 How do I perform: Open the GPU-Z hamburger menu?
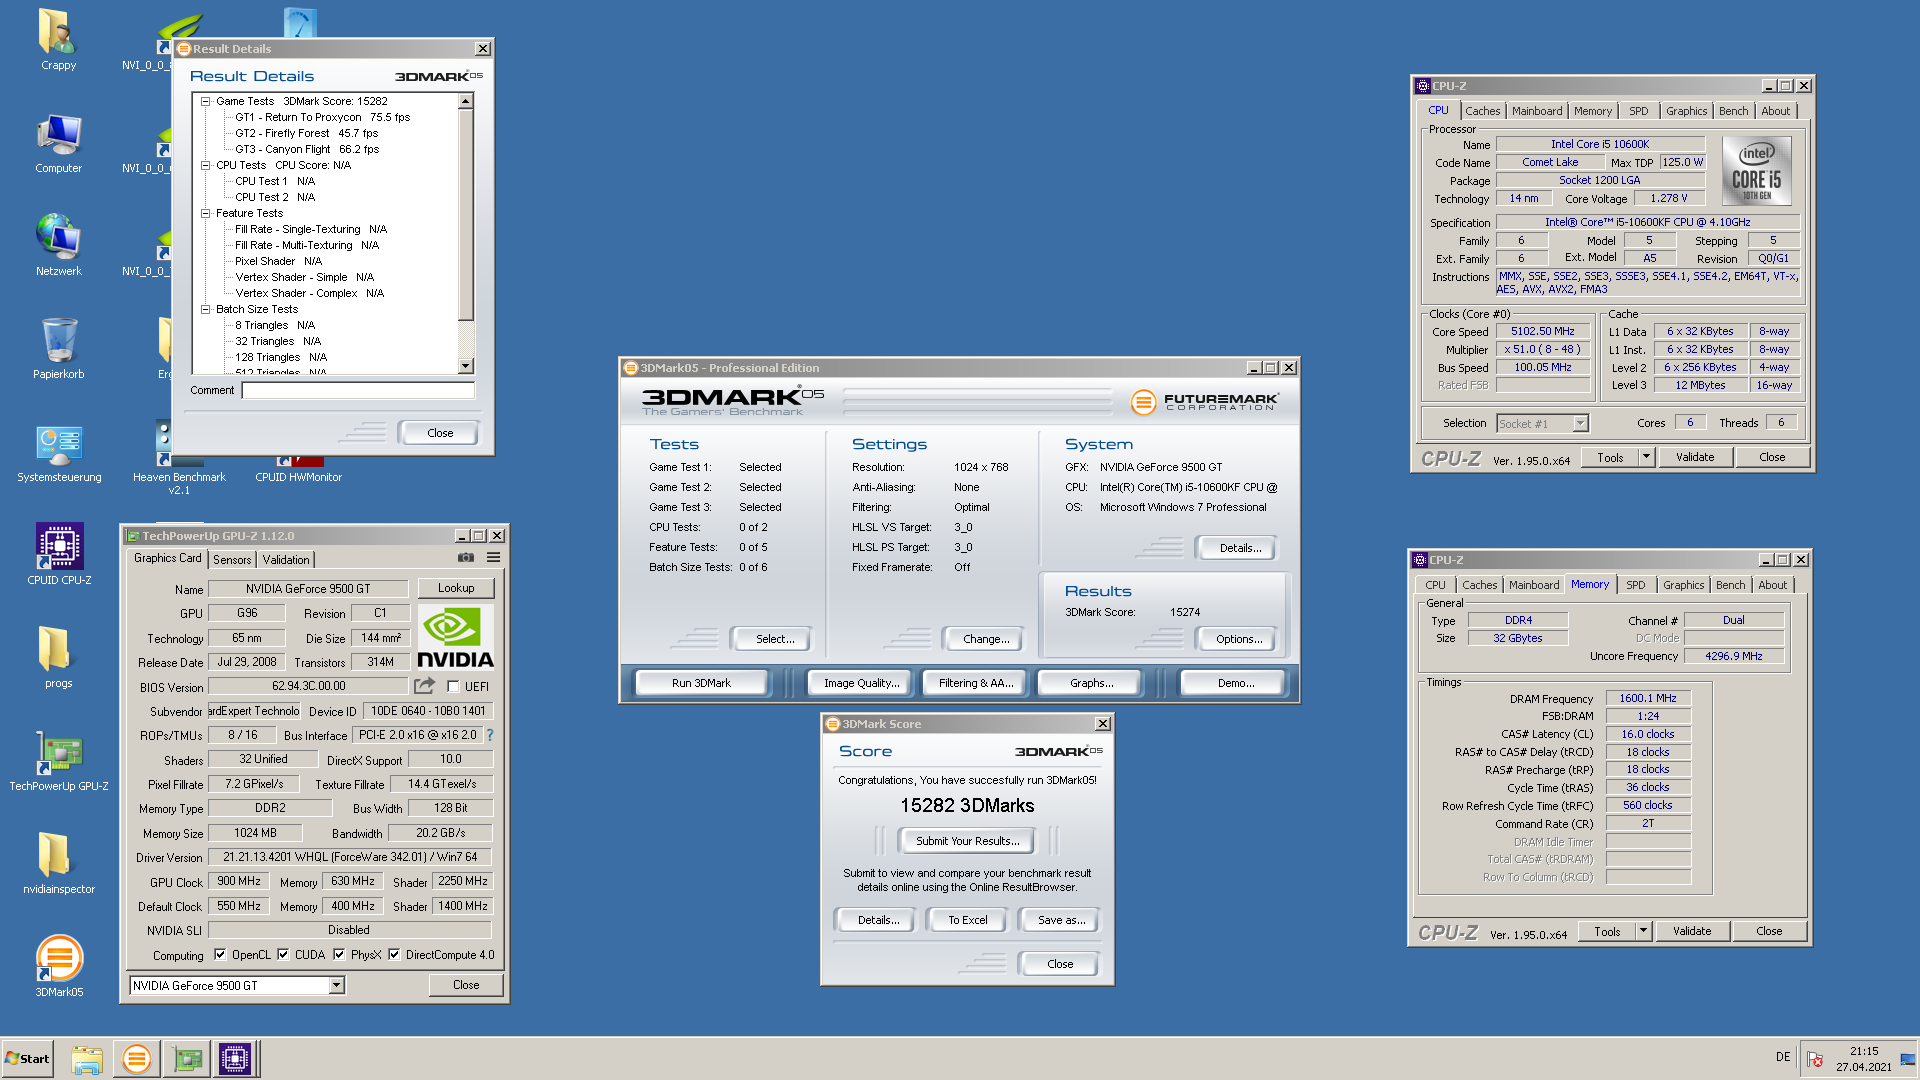pos(493,558)
